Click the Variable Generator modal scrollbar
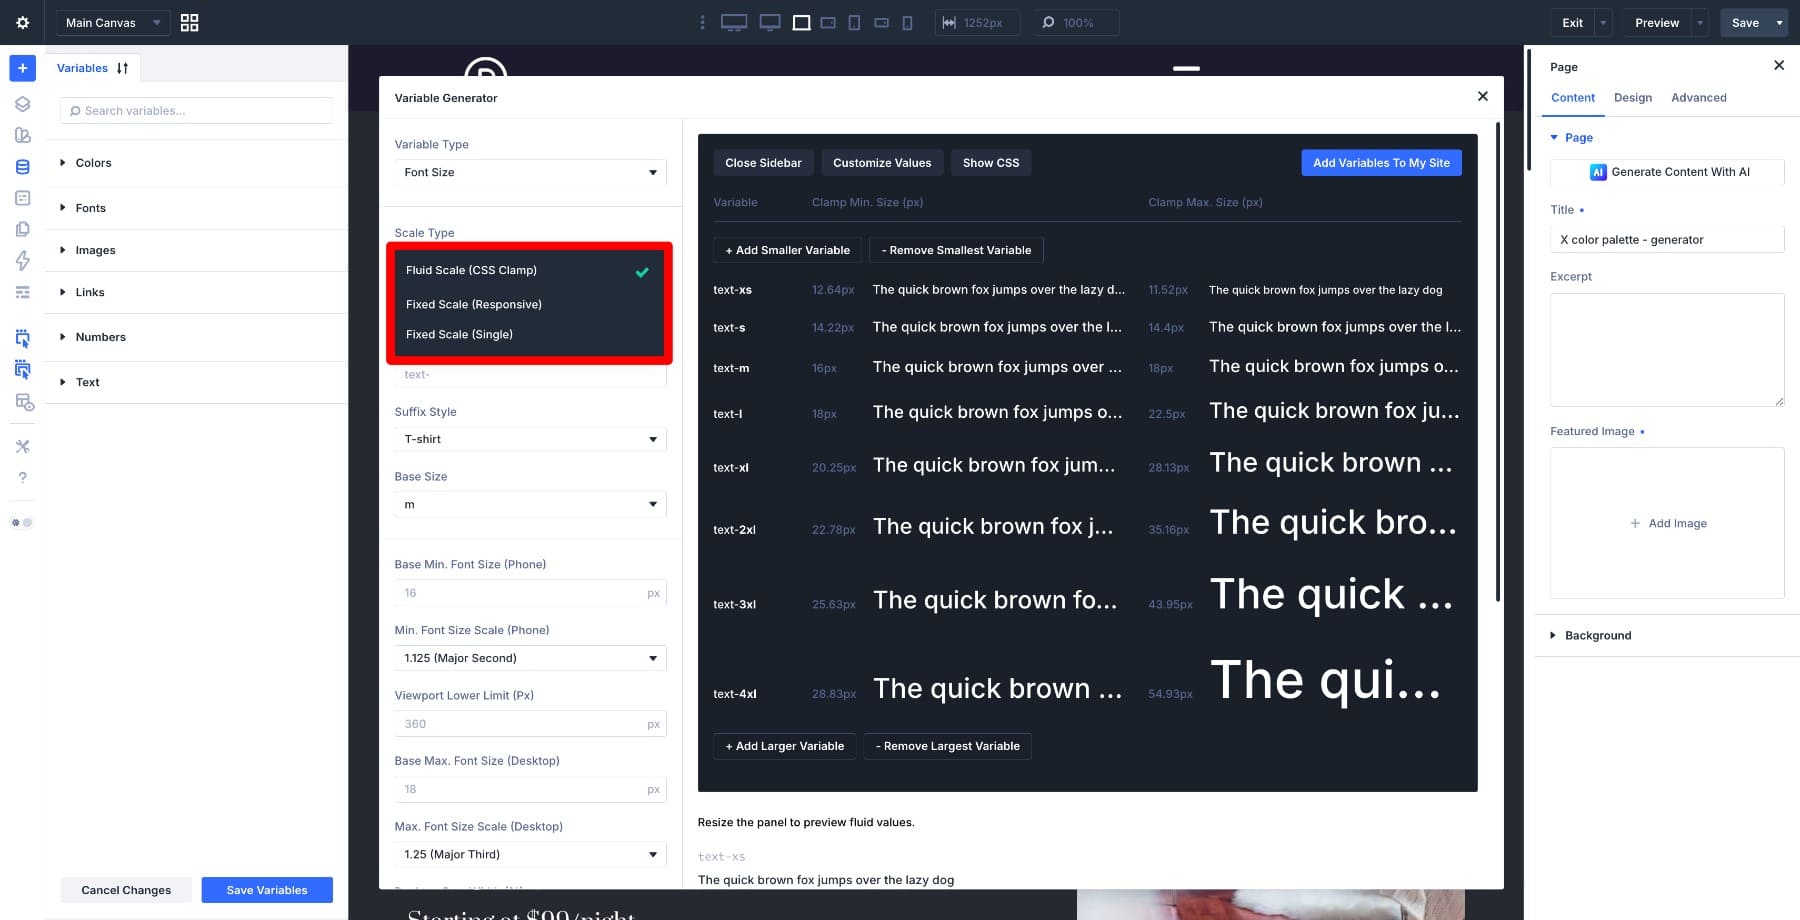1800x920 pixels. [x=1497, y=361]
